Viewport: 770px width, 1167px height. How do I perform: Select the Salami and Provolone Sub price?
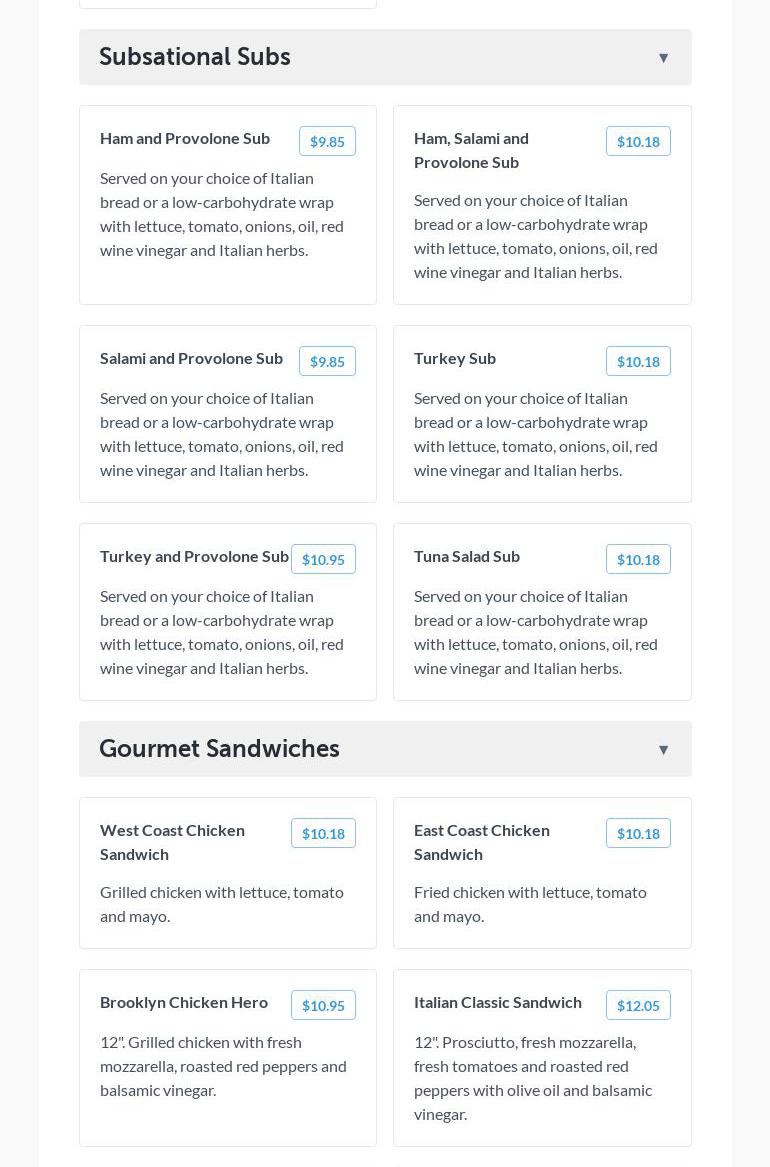(x=327, y=361)
